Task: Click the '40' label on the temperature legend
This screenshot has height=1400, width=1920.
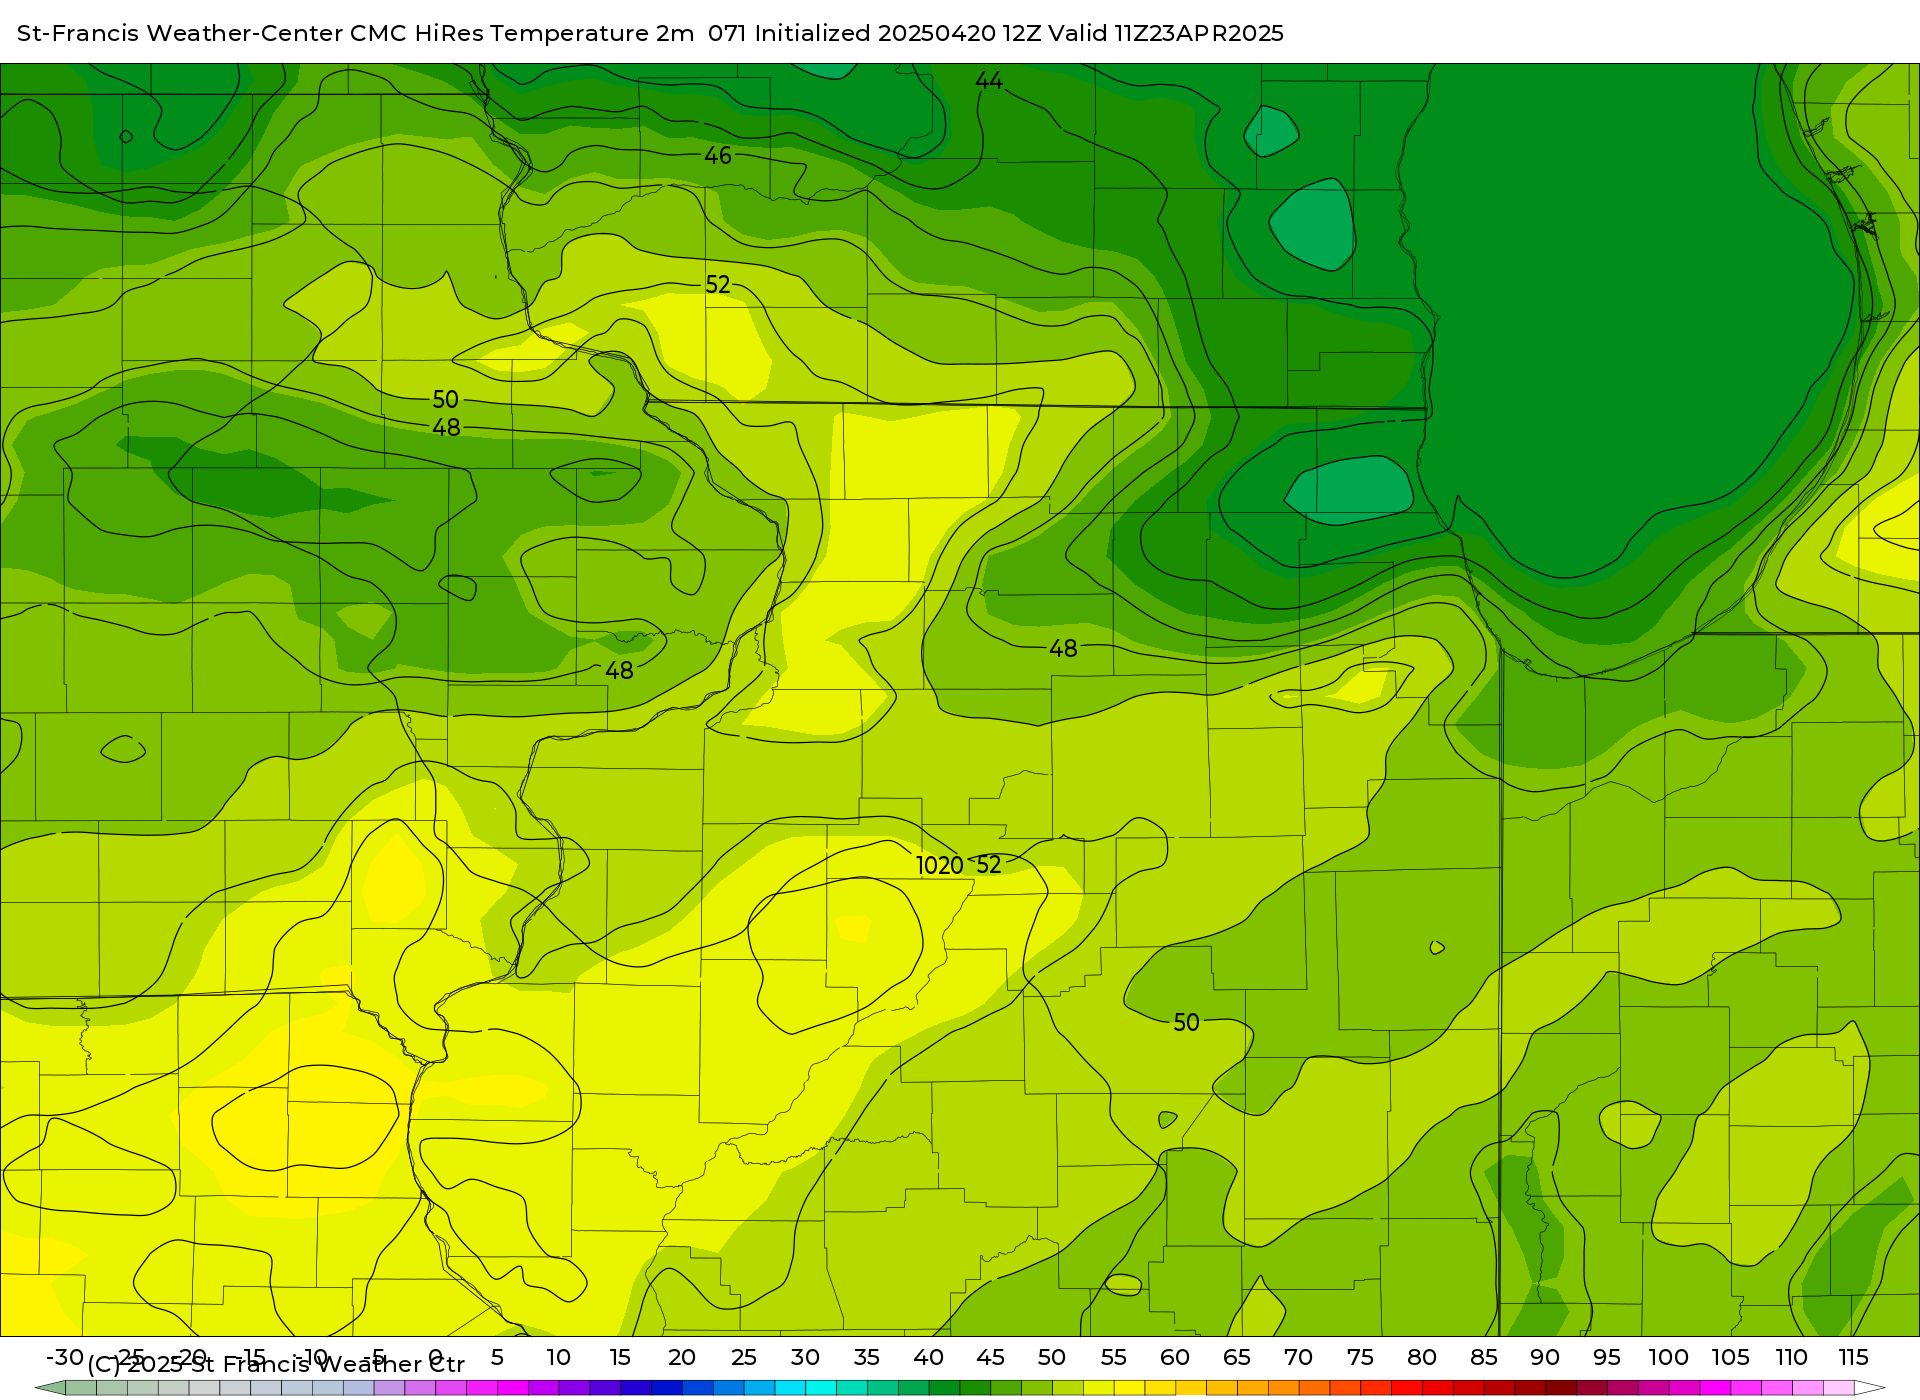Action: coord(929,1358)
